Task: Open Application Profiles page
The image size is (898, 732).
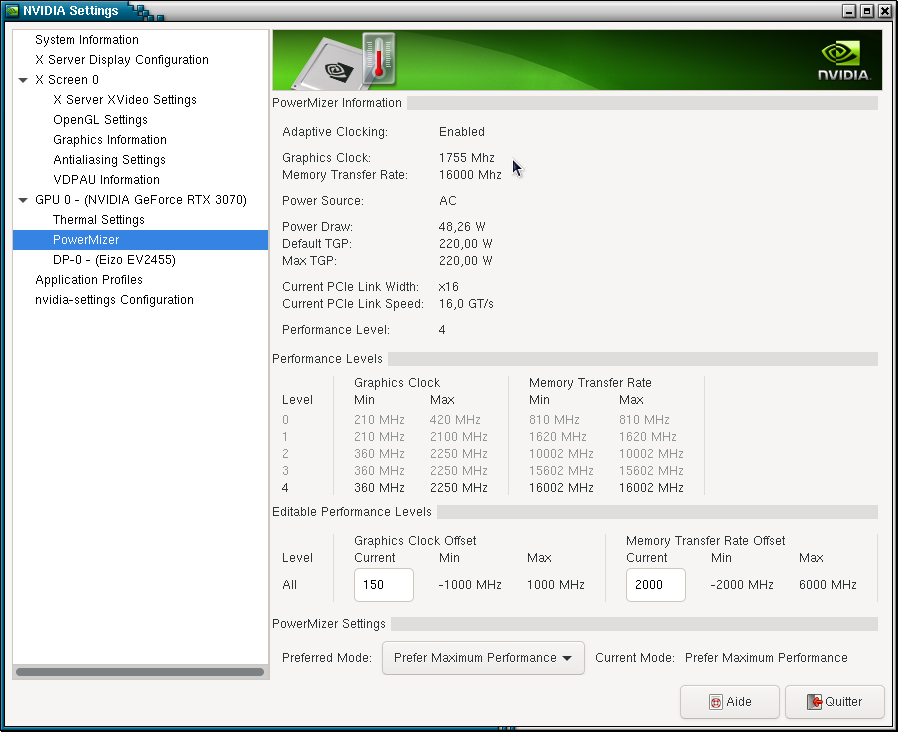Action: click(x=89, y=280)
